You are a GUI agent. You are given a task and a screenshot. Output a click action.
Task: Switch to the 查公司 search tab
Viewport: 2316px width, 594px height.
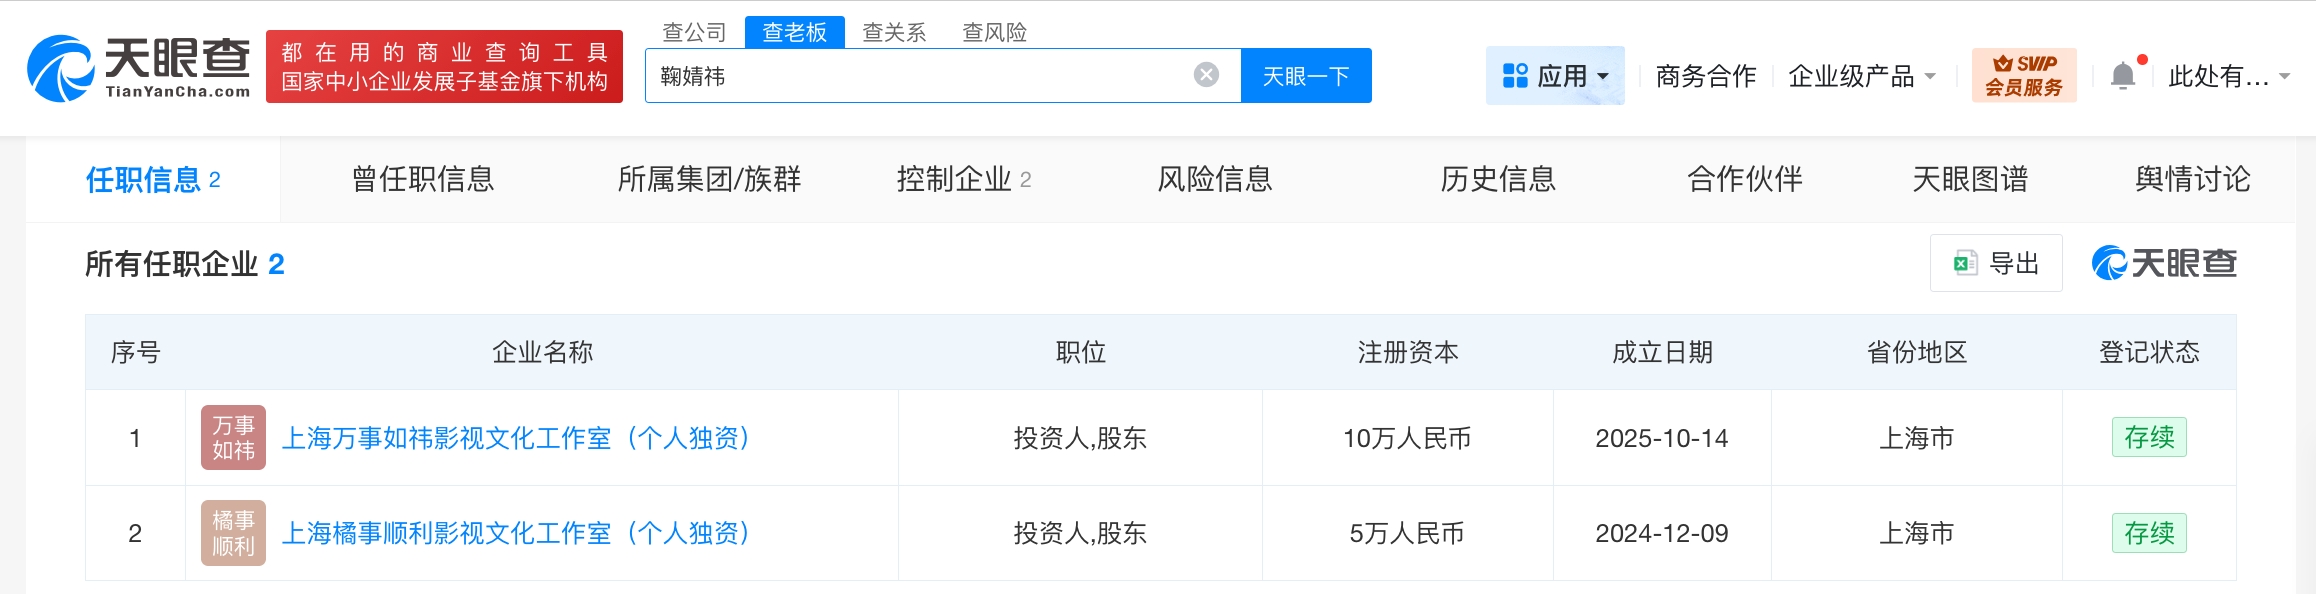click(694, 32)
